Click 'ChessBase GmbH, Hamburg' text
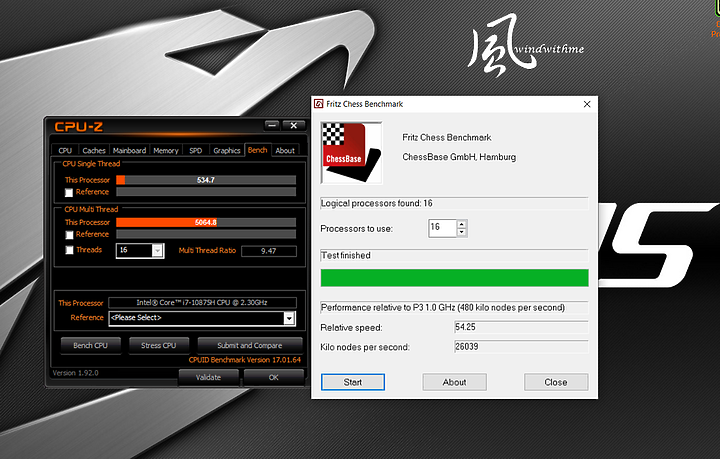The width and height of the screenshot is (720, 459). coord(459,157)
